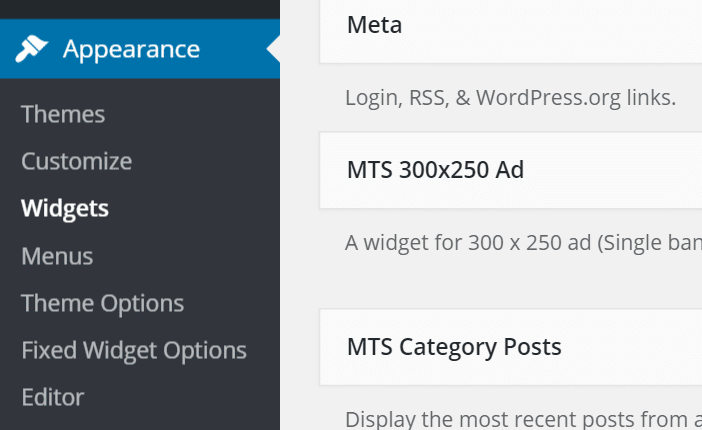This screenshot has width=702, height=430.
Task: Select the Widgets submenu item
Action: pos(65,209)
